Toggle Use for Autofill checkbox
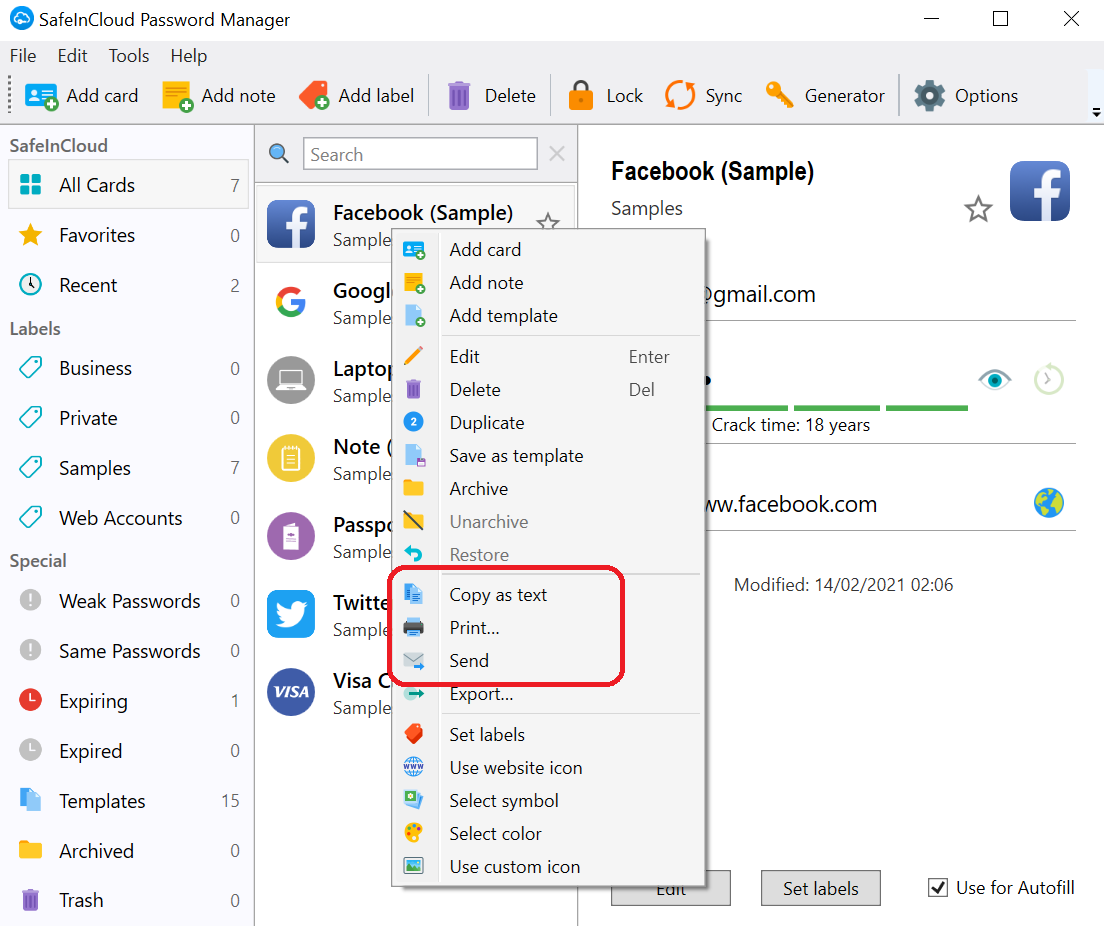The height and width of the screenshot is (926, 1104). click(938, 887)
